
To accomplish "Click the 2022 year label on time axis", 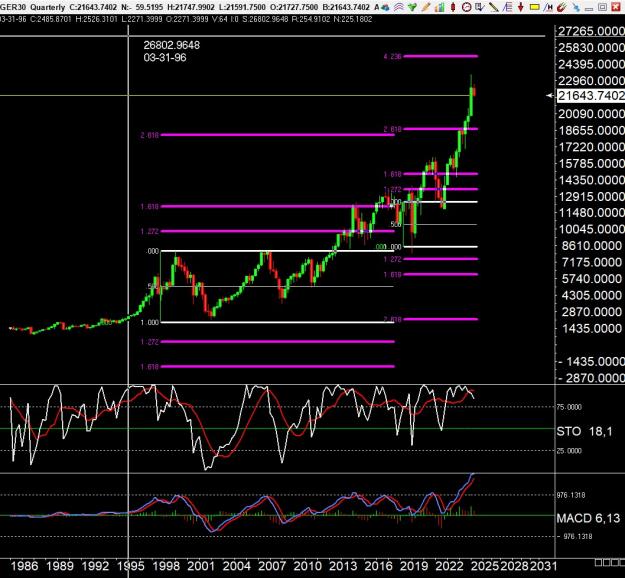I will point(449,566).
